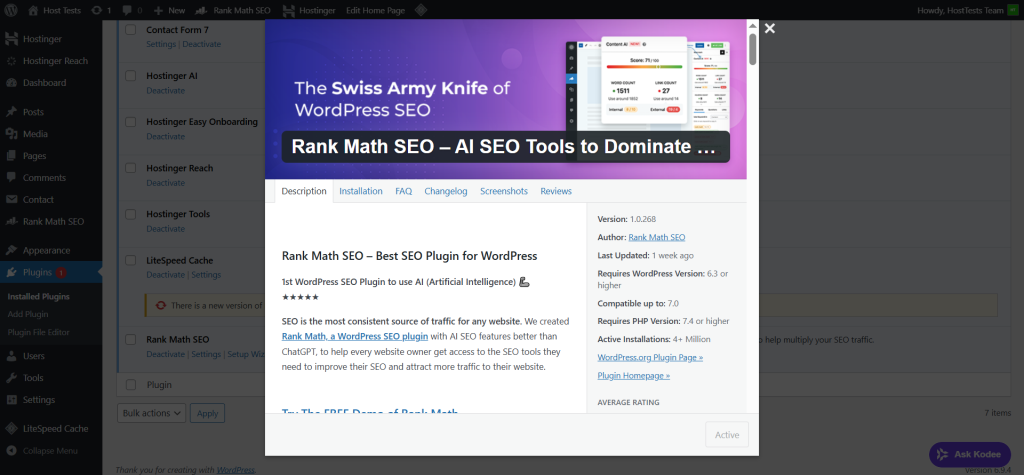This screenshot has width=1024, height=475.
Task: Click the LiteSpeed diamond icon in admin bar
Action: [x=422, y=10]
